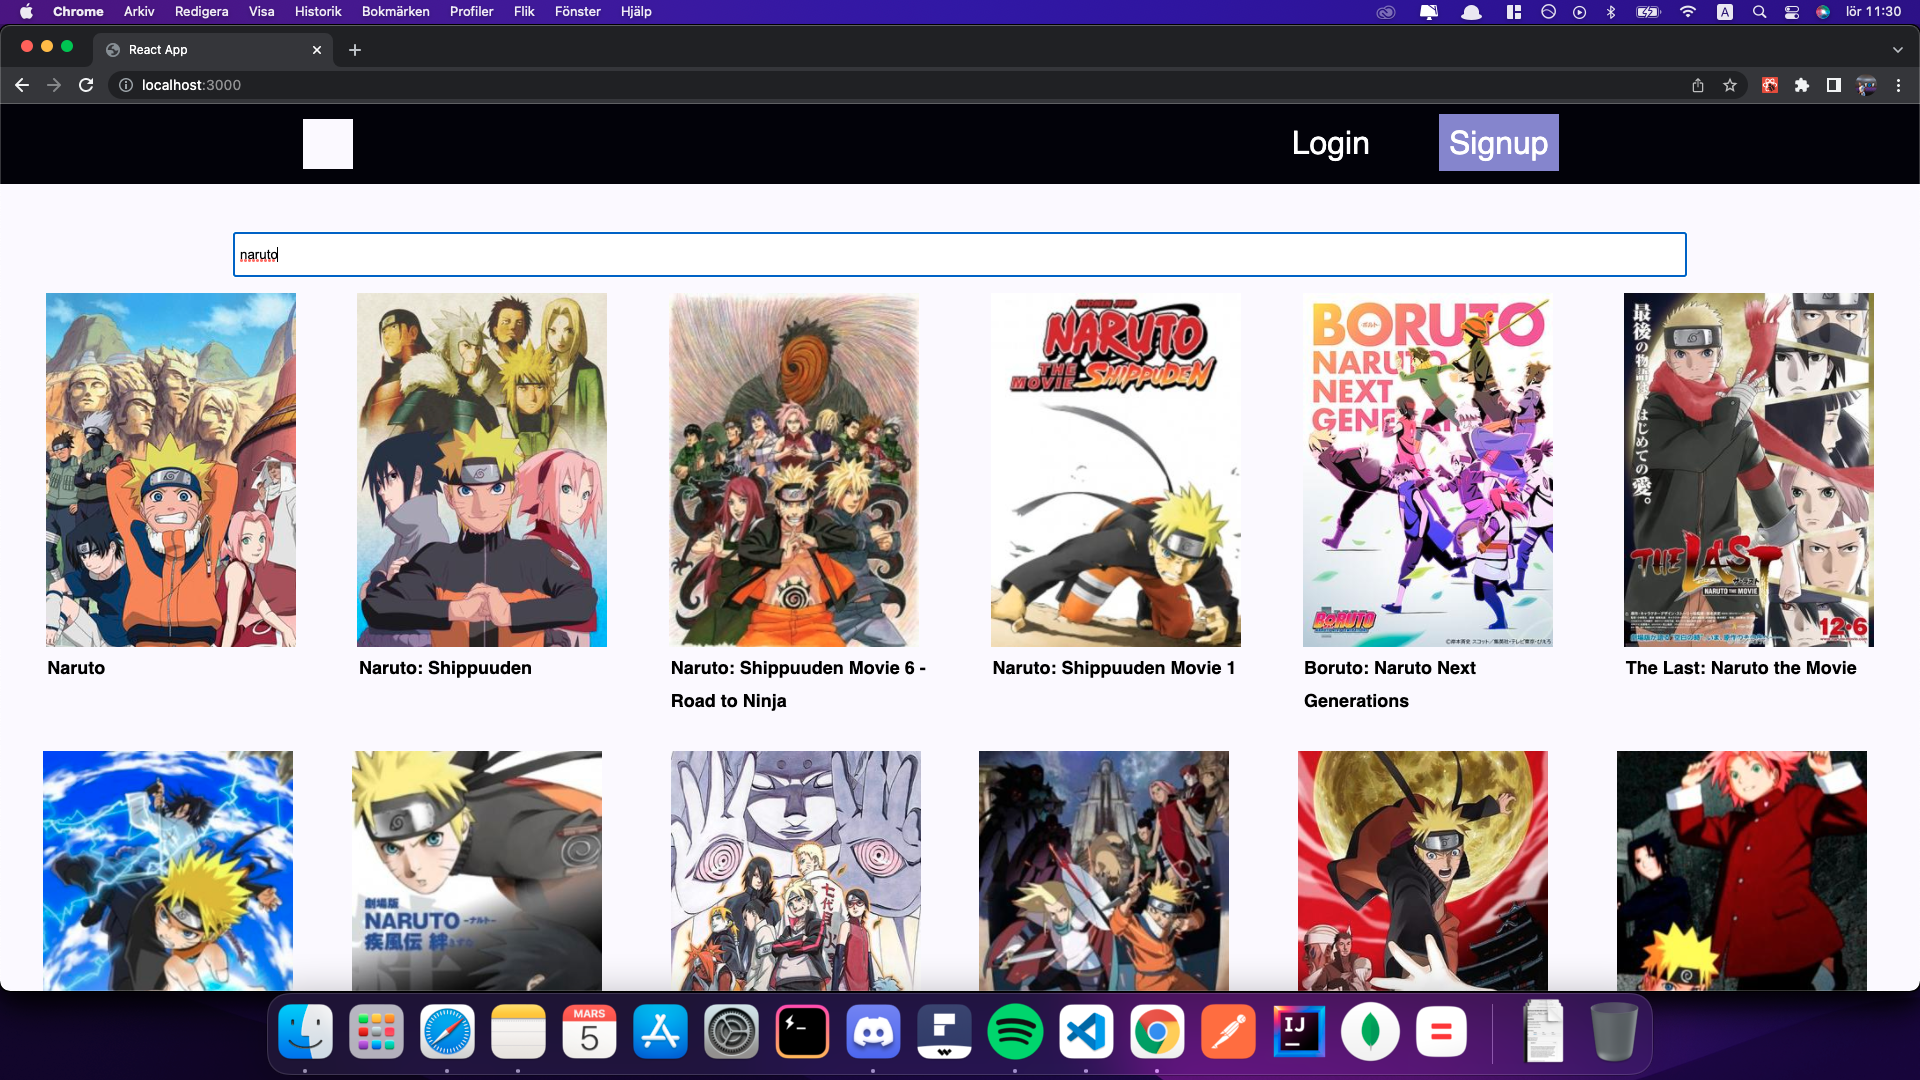Viewport: 1920px width, 1080px height.
Task: Open Finder from the Dock
Action: click(305, 1032)
